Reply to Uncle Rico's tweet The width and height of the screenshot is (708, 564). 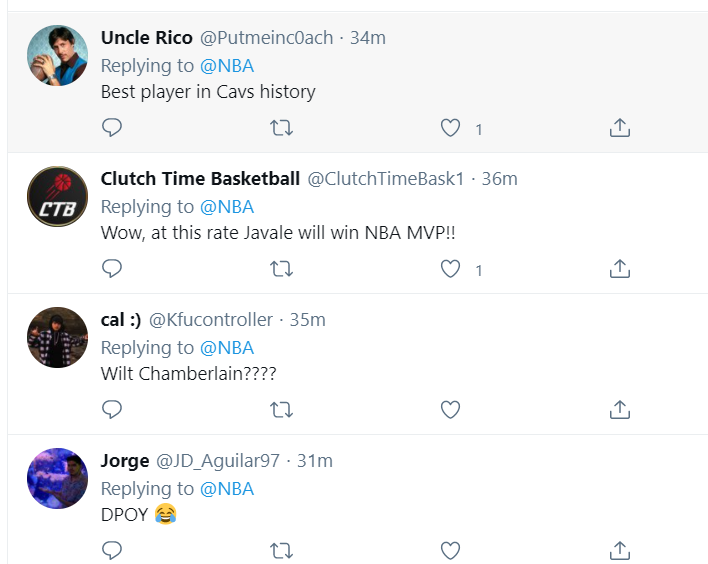coord(112,128)
